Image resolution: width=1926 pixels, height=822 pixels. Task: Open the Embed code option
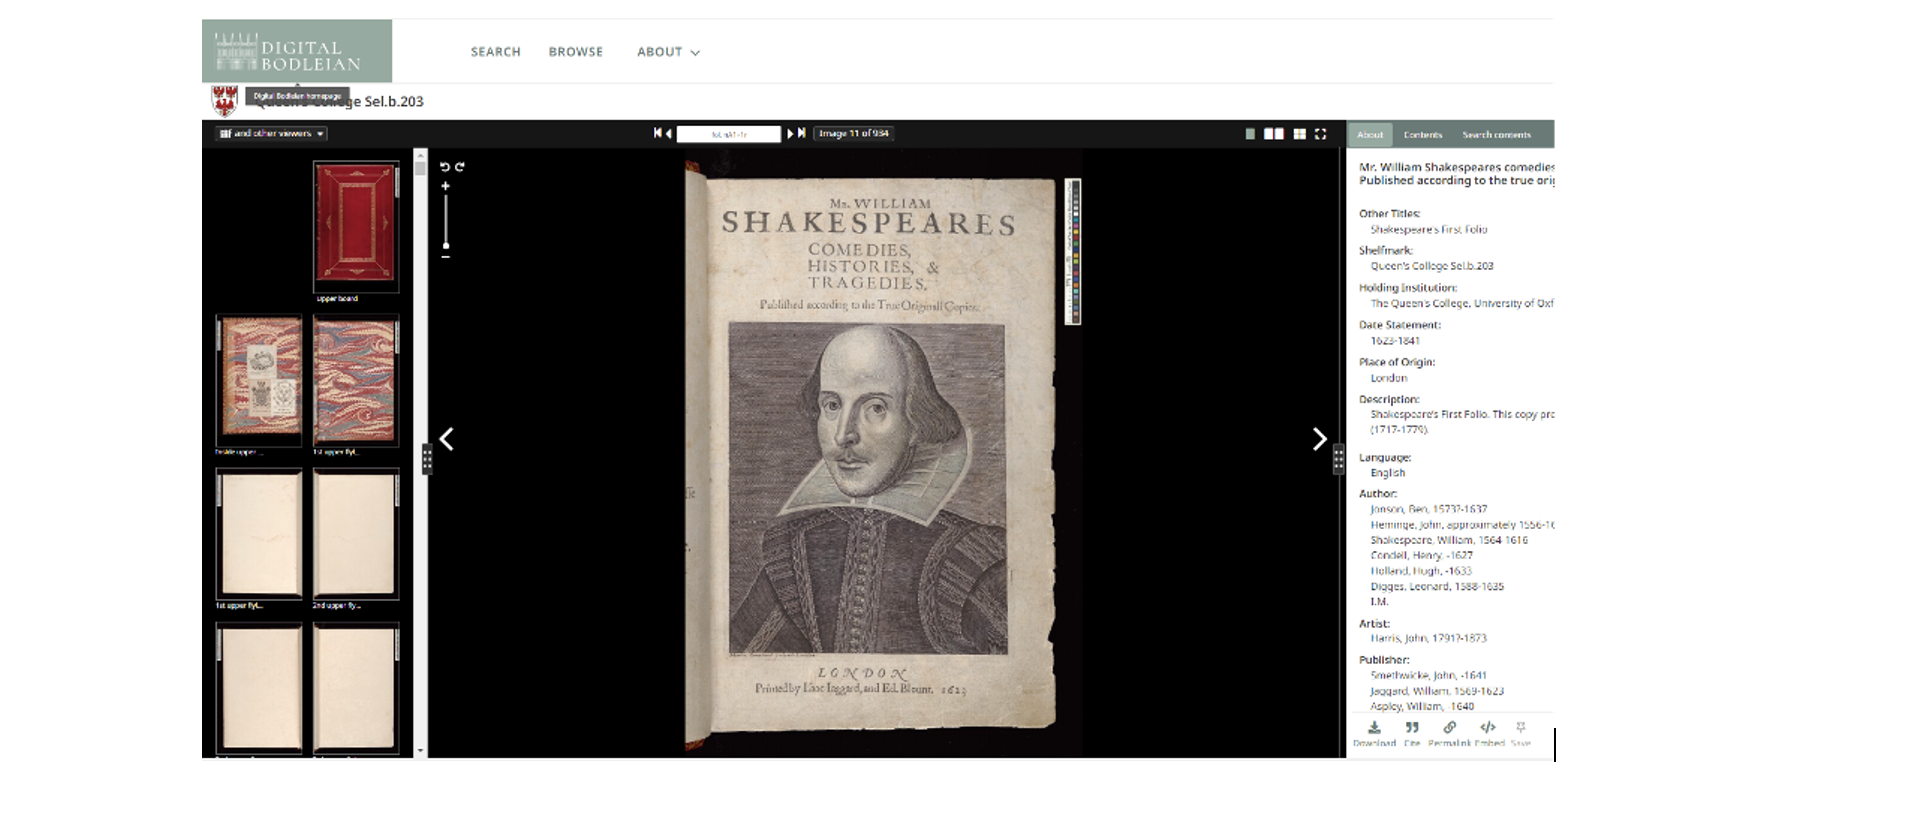pos(1488,733)
